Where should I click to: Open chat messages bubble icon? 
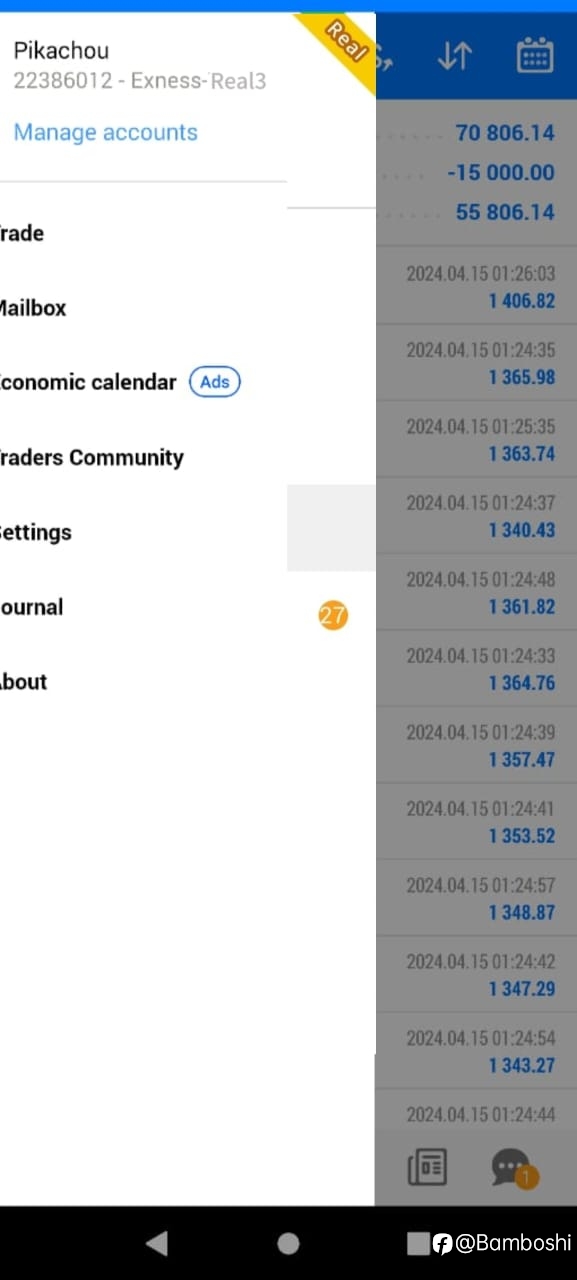pos(513,1167)
